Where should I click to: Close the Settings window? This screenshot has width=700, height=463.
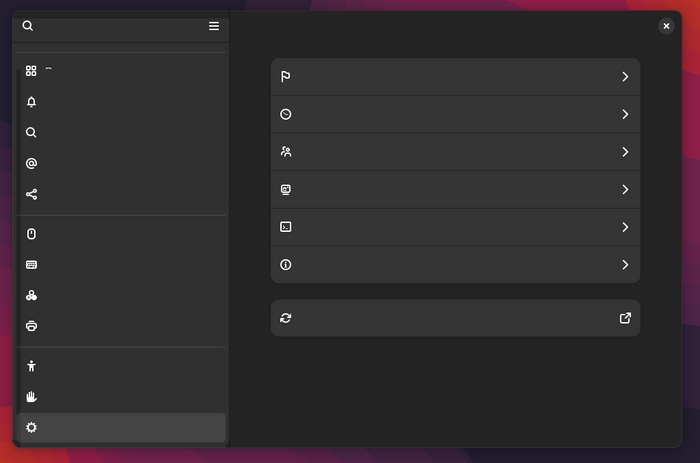(666, 26)
